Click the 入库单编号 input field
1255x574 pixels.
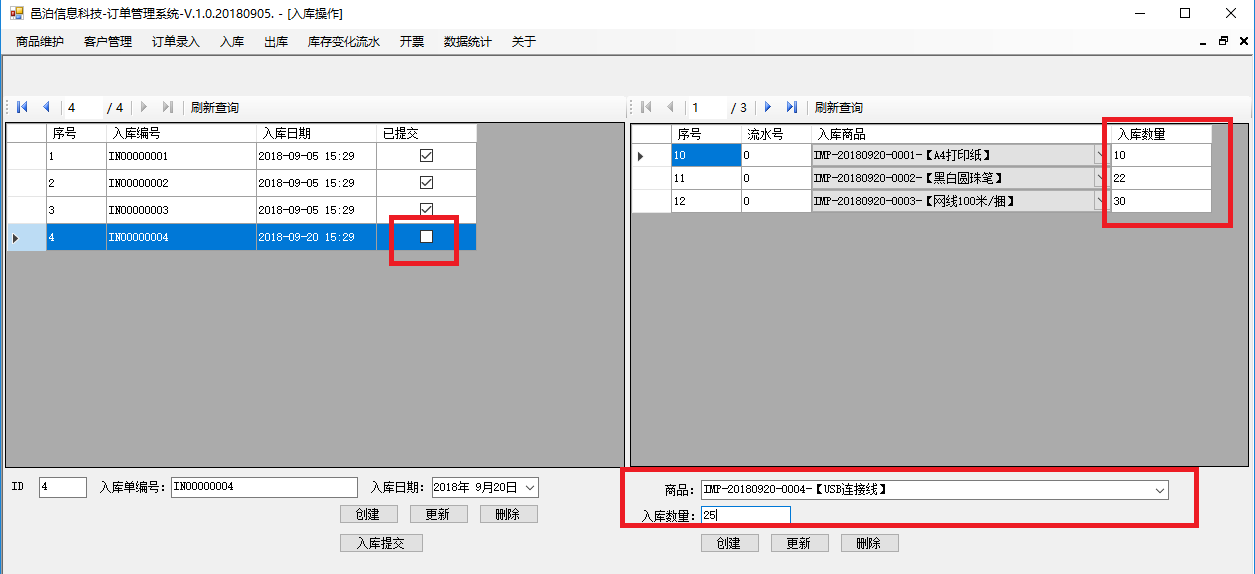pos(264,487)
